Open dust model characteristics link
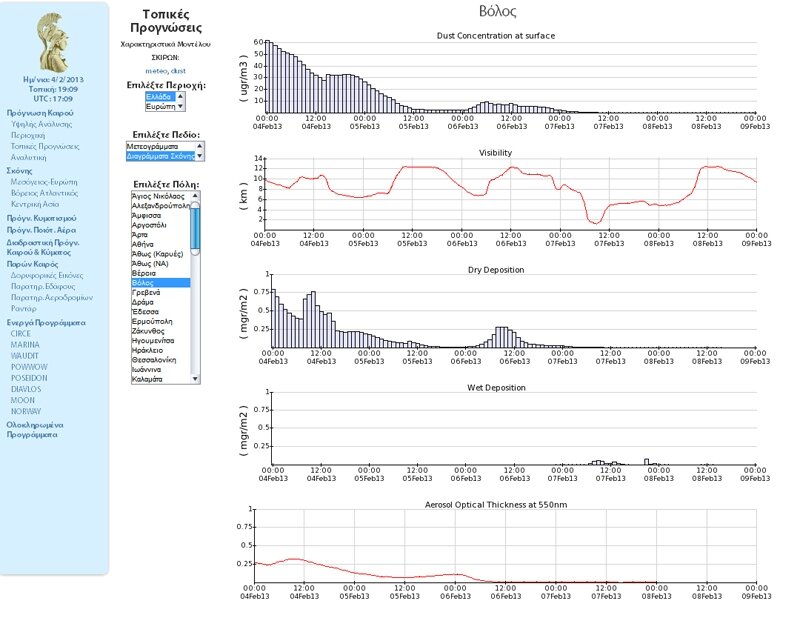This screenshot has height=618, width=800. (x=178, y=71)
